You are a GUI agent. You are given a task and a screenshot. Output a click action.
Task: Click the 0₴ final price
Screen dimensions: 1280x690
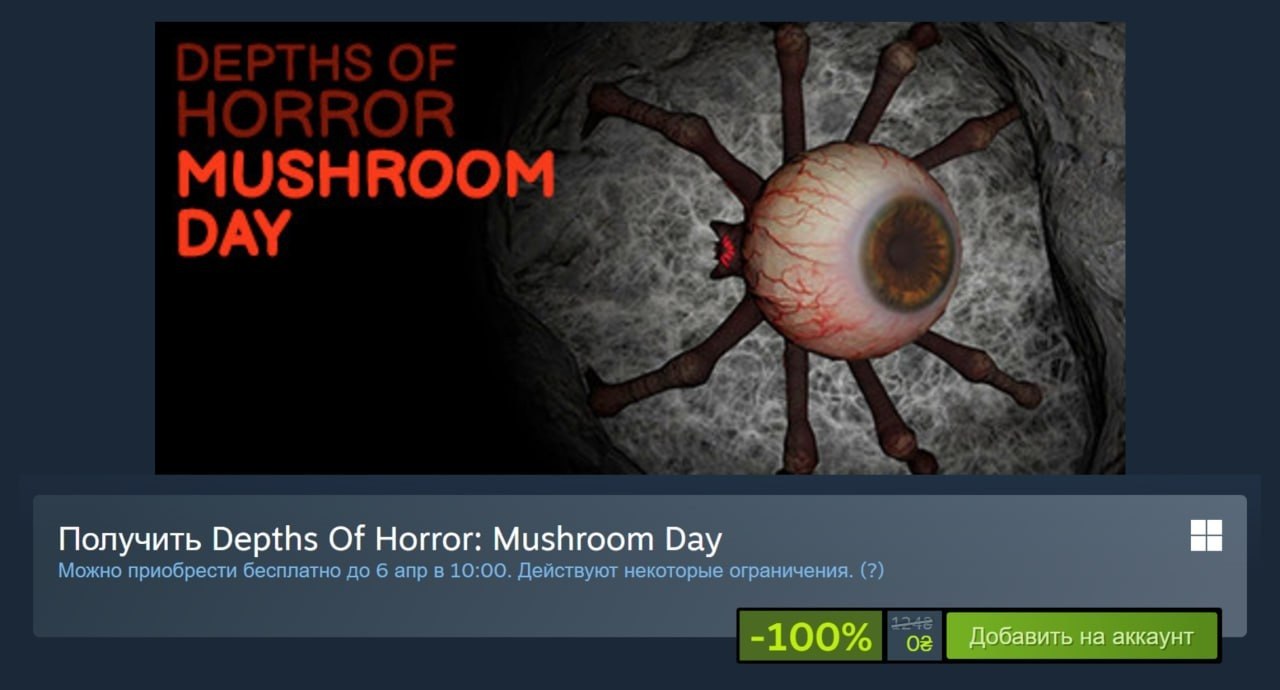(918, 644)
